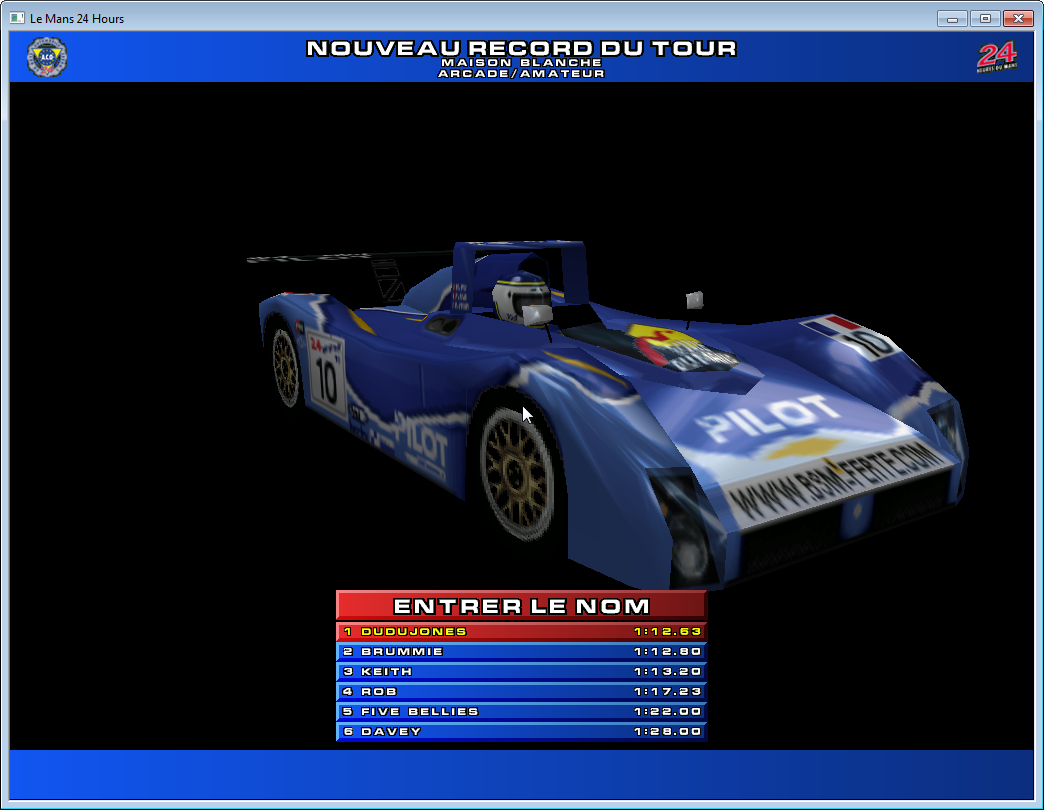Click the 1:17.23 lap time

[x=667, y=692]
